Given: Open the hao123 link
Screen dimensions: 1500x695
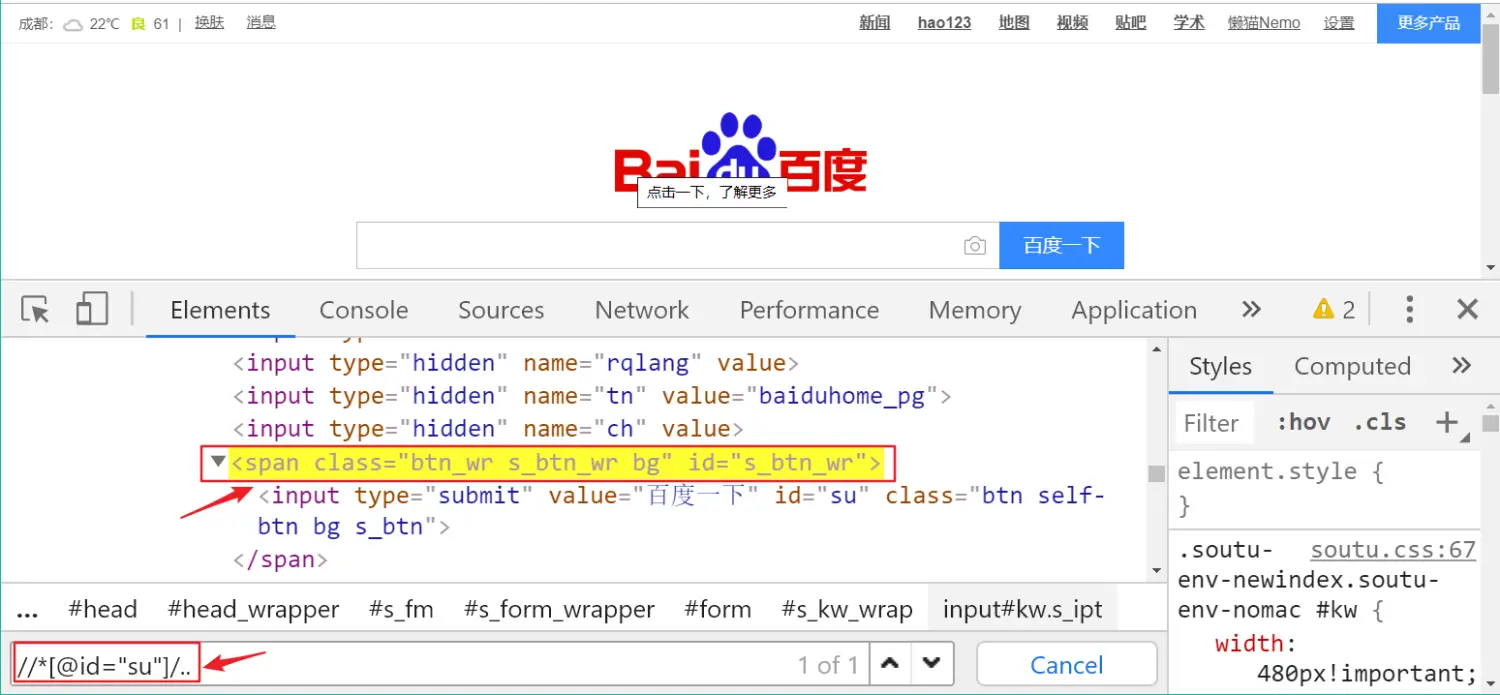Looking at the screenshot, I should tap(945, 23).
